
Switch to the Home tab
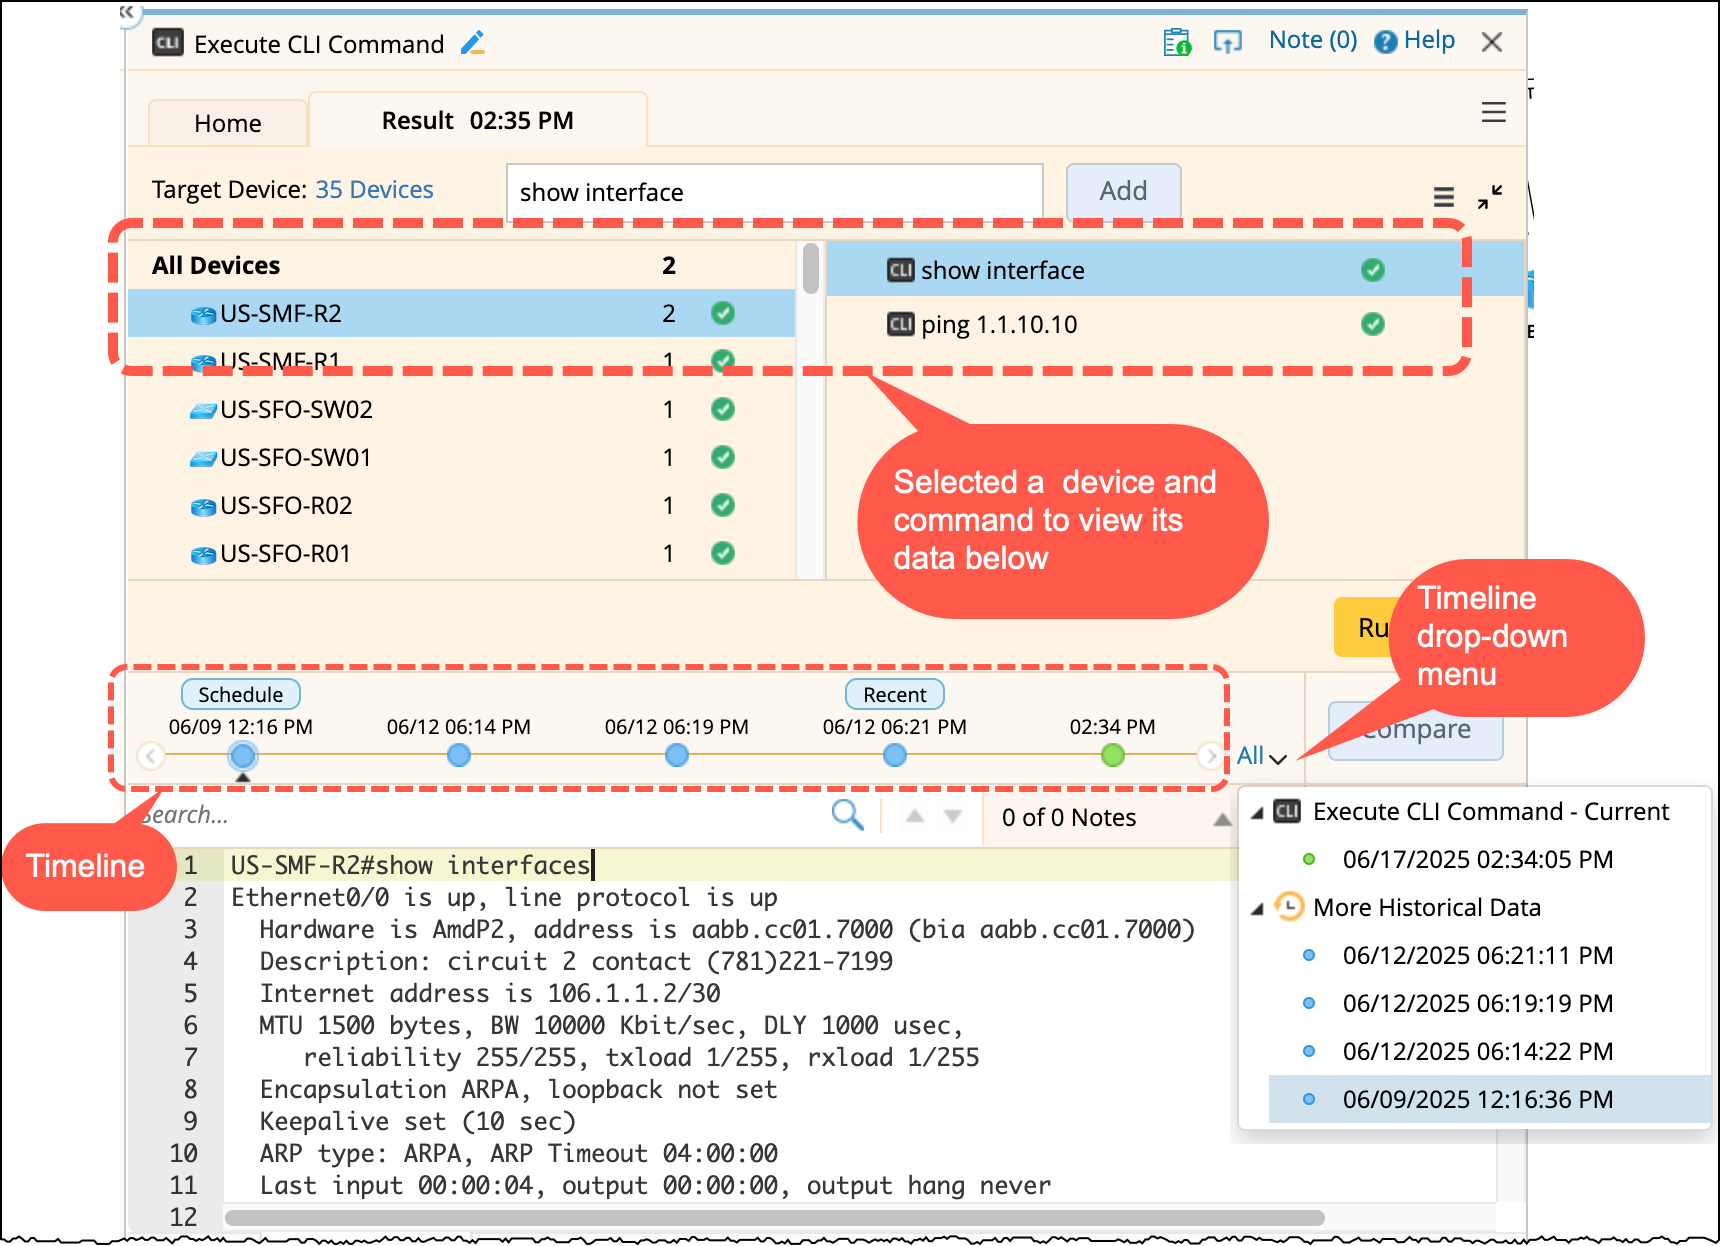[x=228, y=123]
